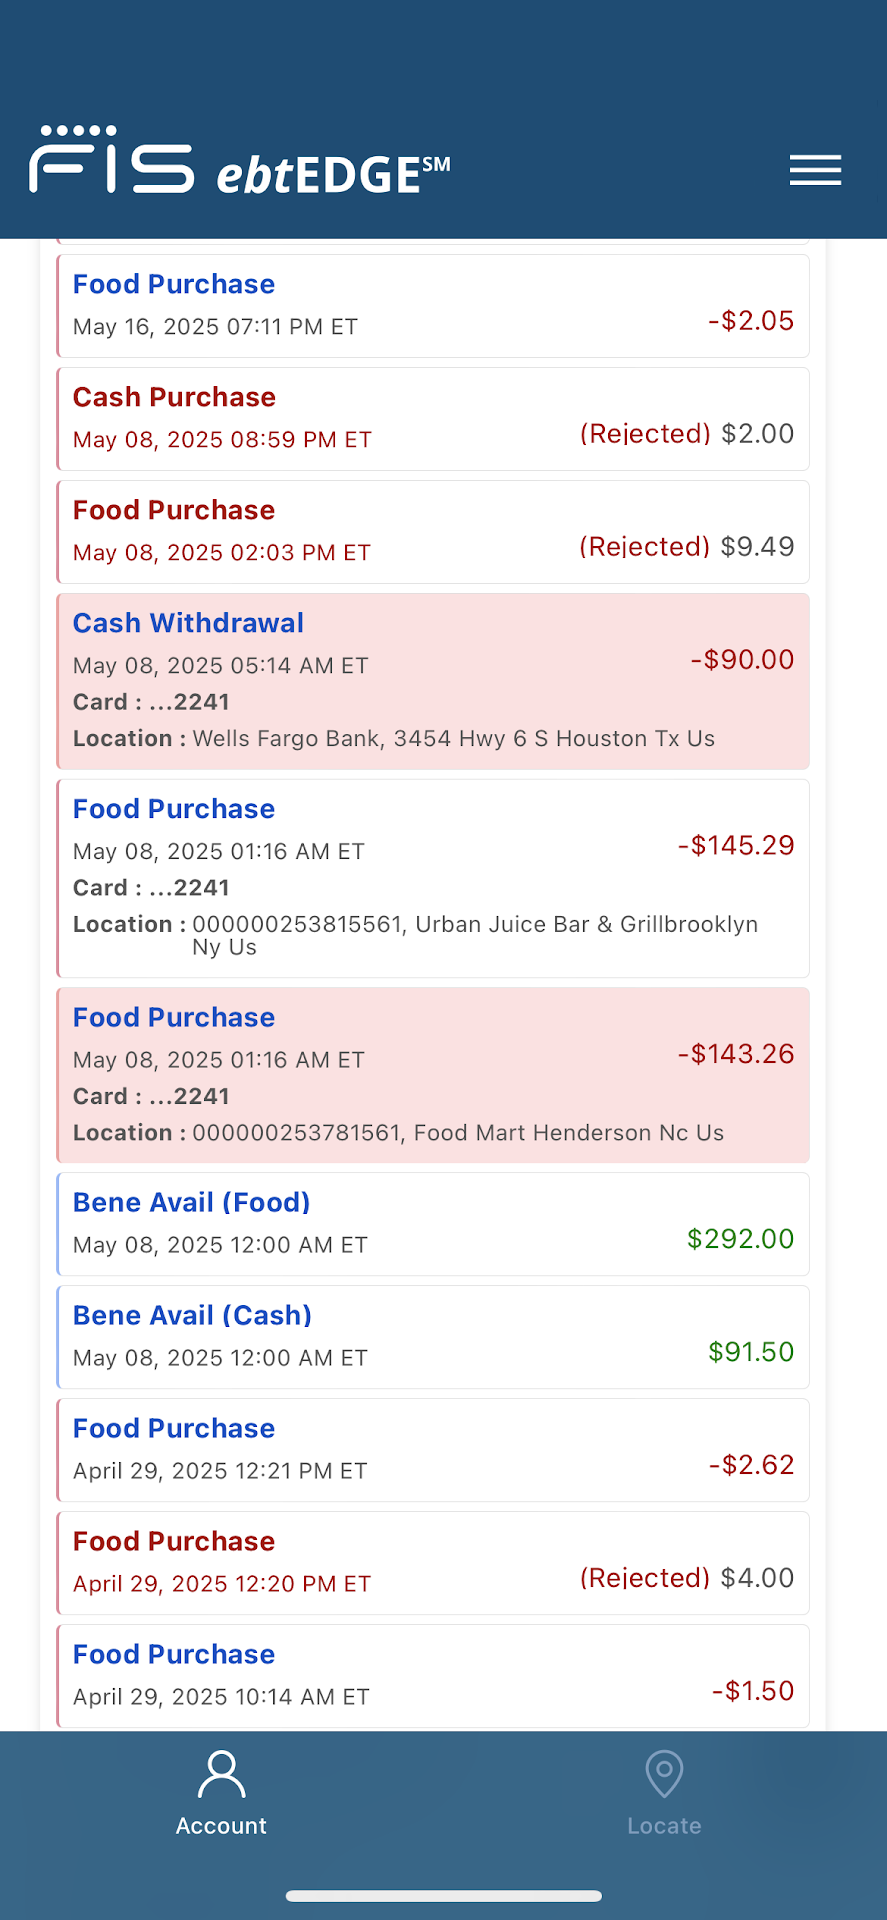Tap the Account person icon
This screenshot has height=1920, width=887.
pos(221,1774)
